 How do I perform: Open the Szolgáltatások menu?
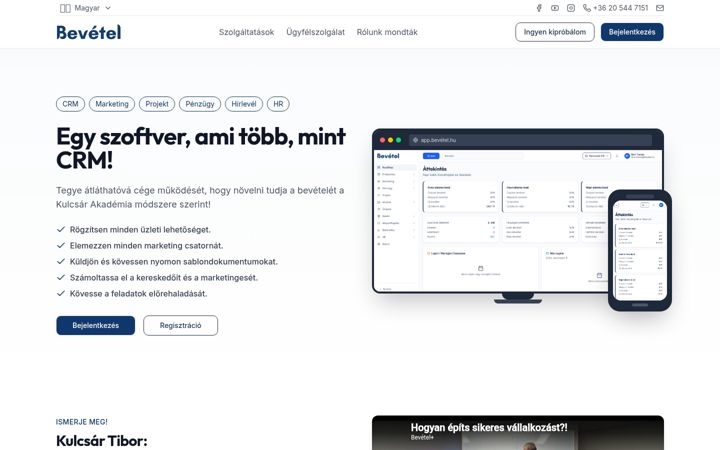(x=246, y=32)
